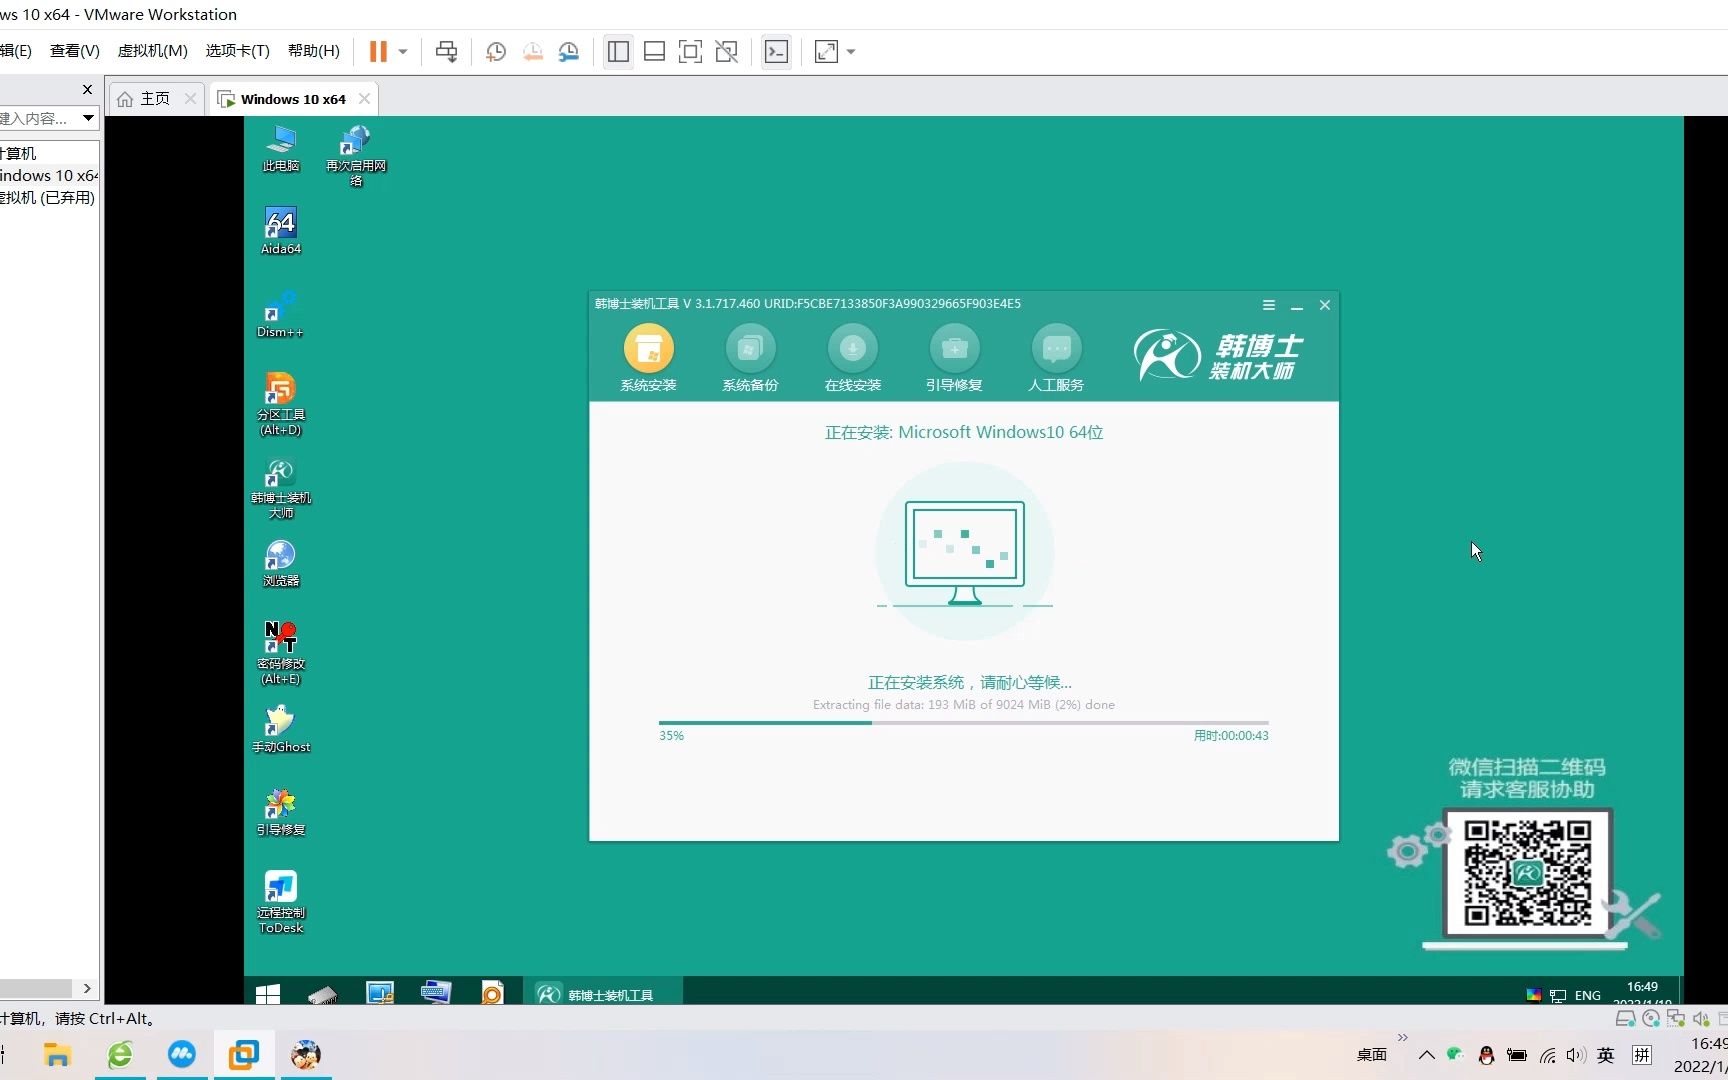Open the 系统备份 icon in 韩博士 tool
The image size is (1728, 1080).
click(x=750, y=358)
